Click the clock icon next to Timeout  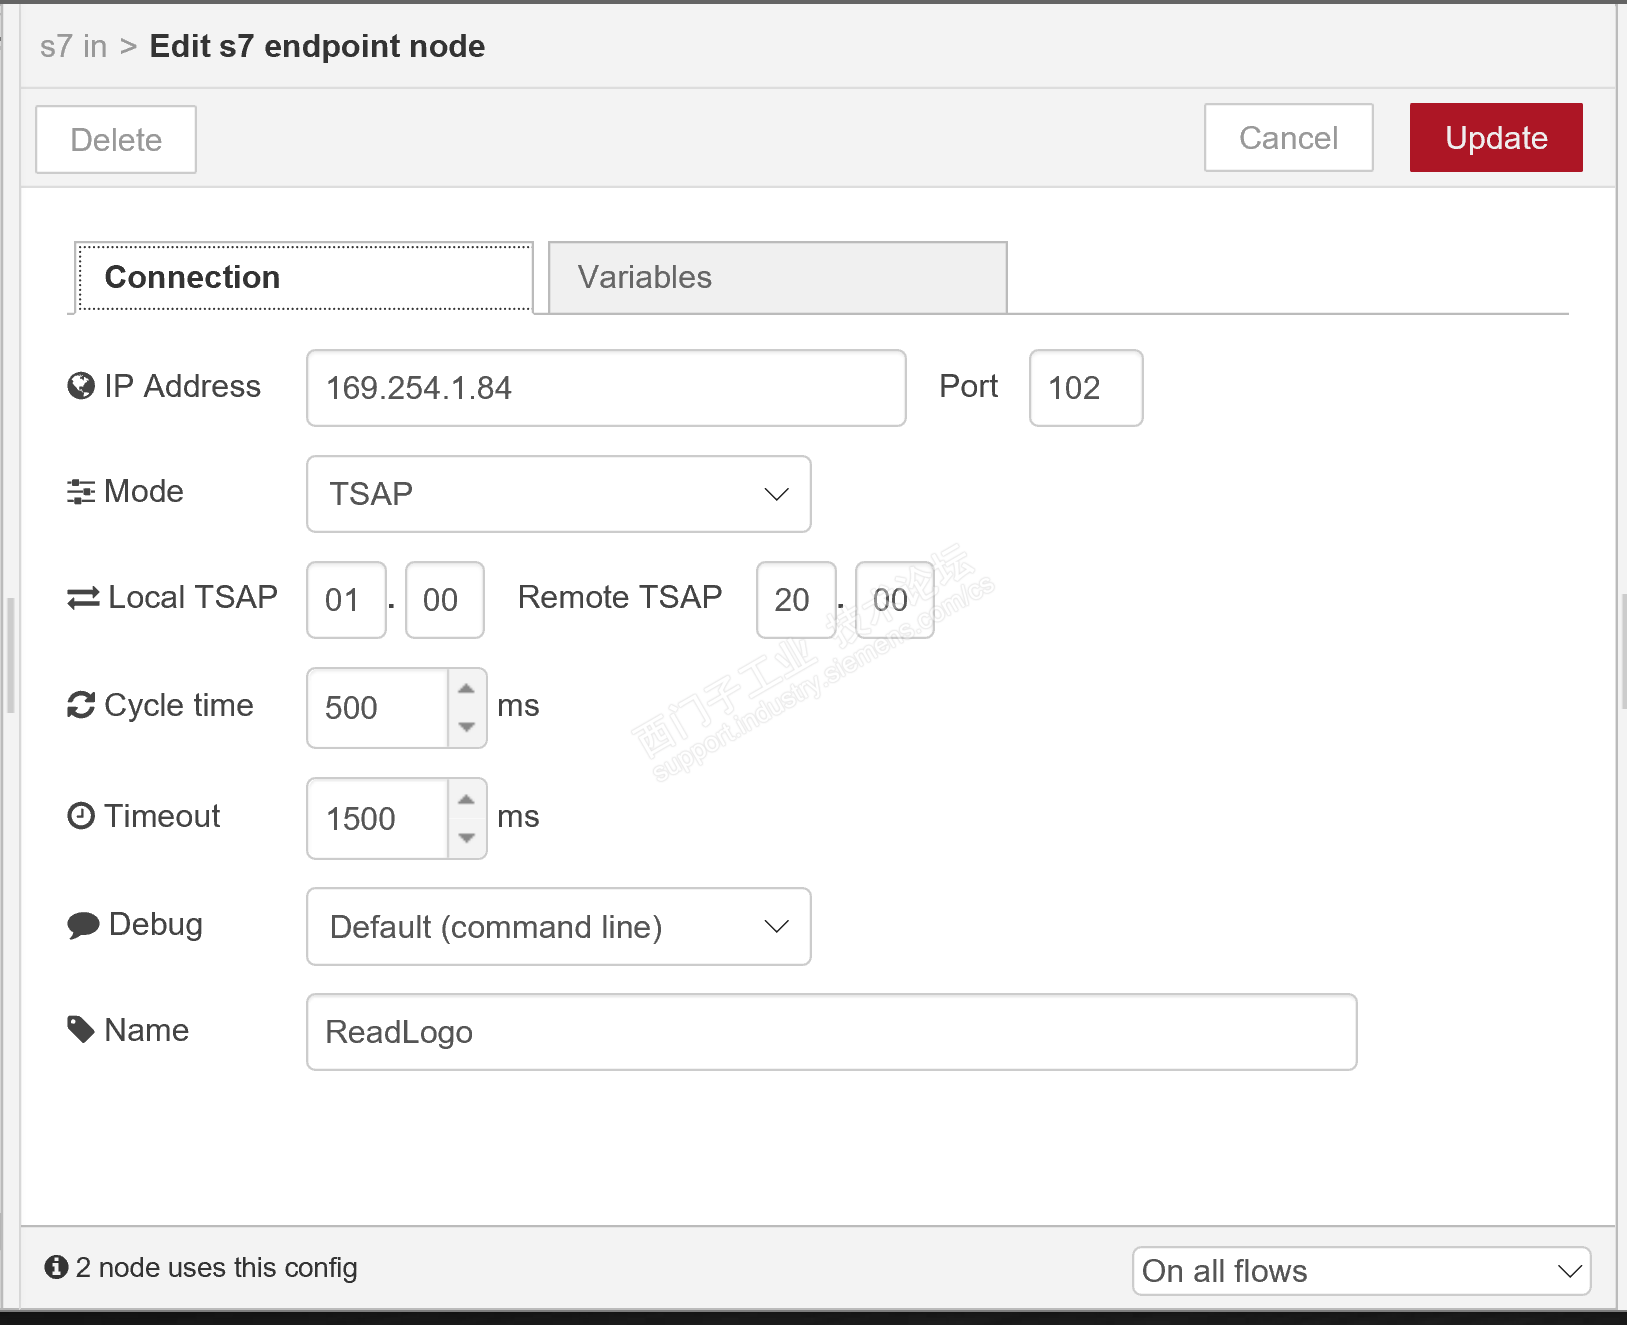[81, 816]
